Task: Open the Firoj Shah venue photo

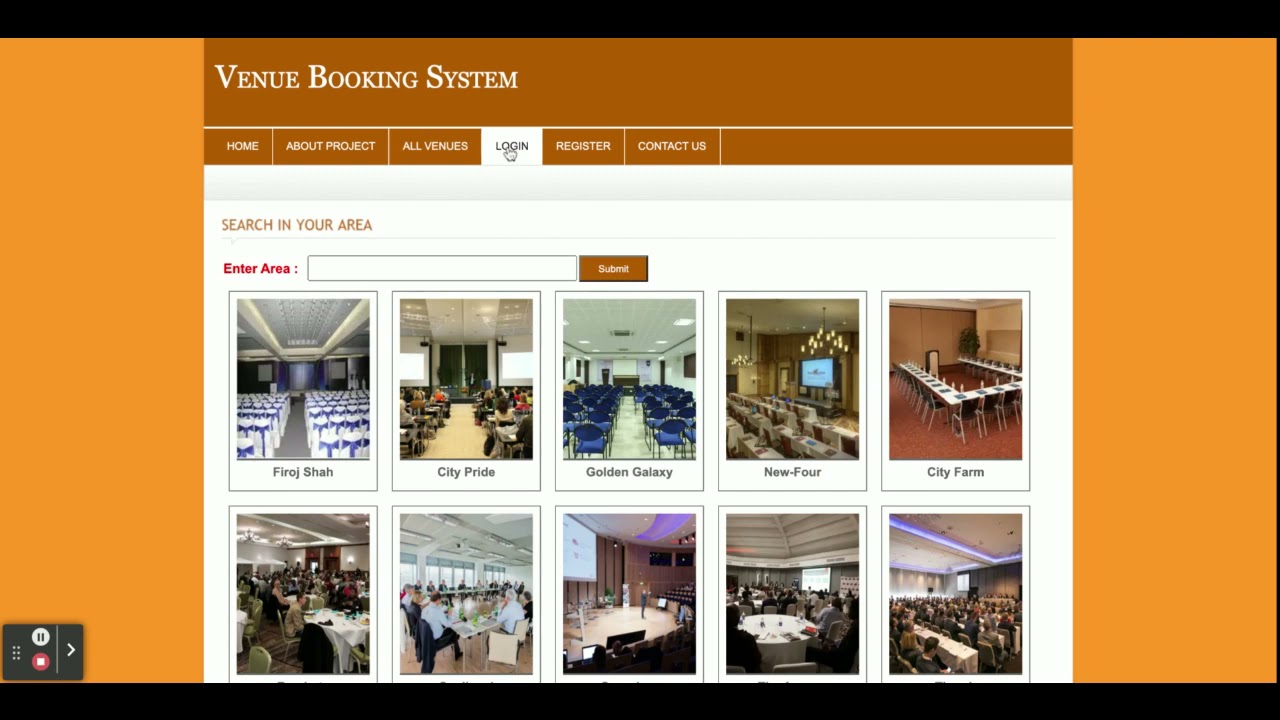Action: (x=303, y=379)
